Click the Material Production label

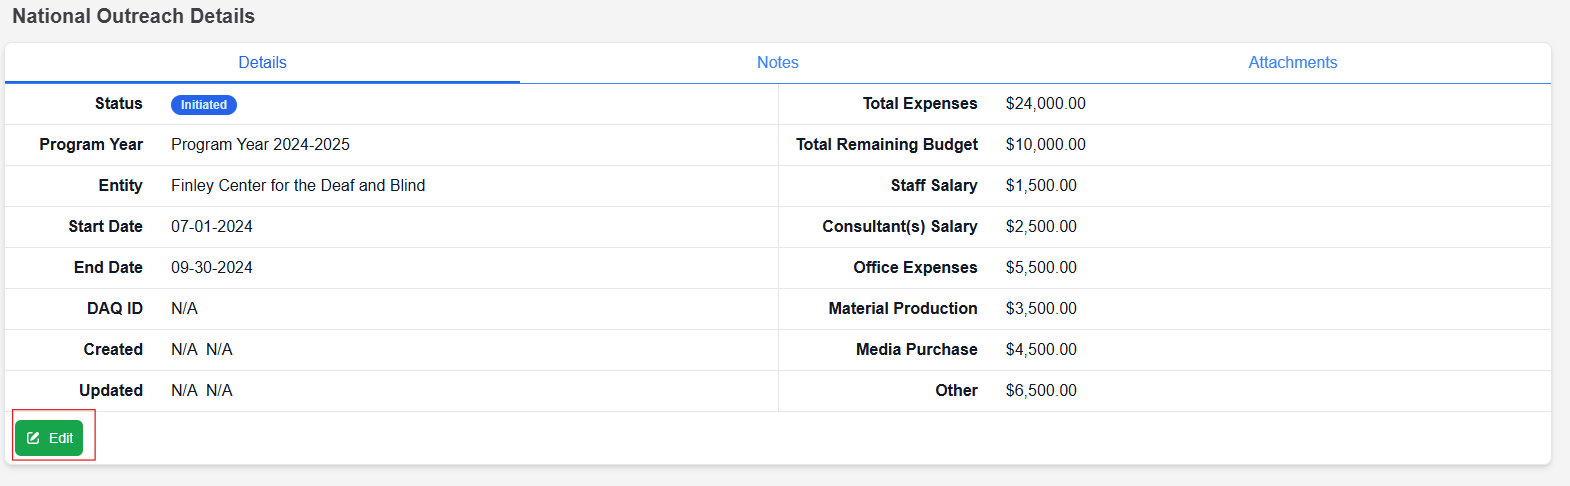click(x=903, y=308)
